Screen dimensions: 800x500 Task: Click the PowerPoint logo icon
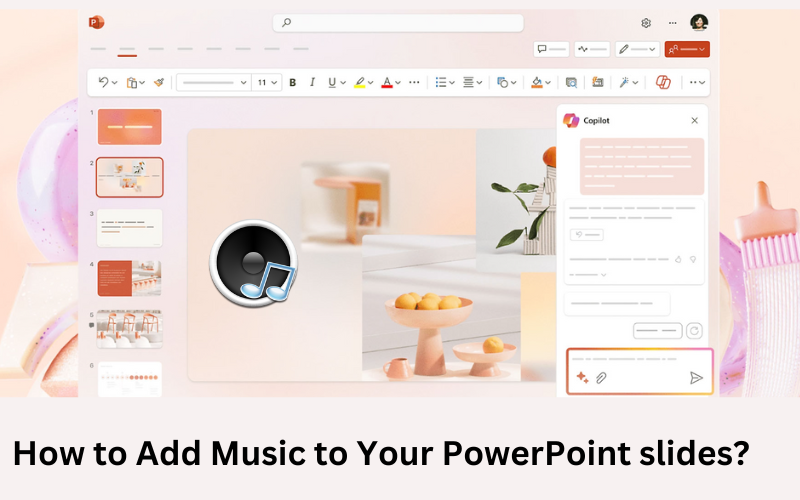[96, 22]
